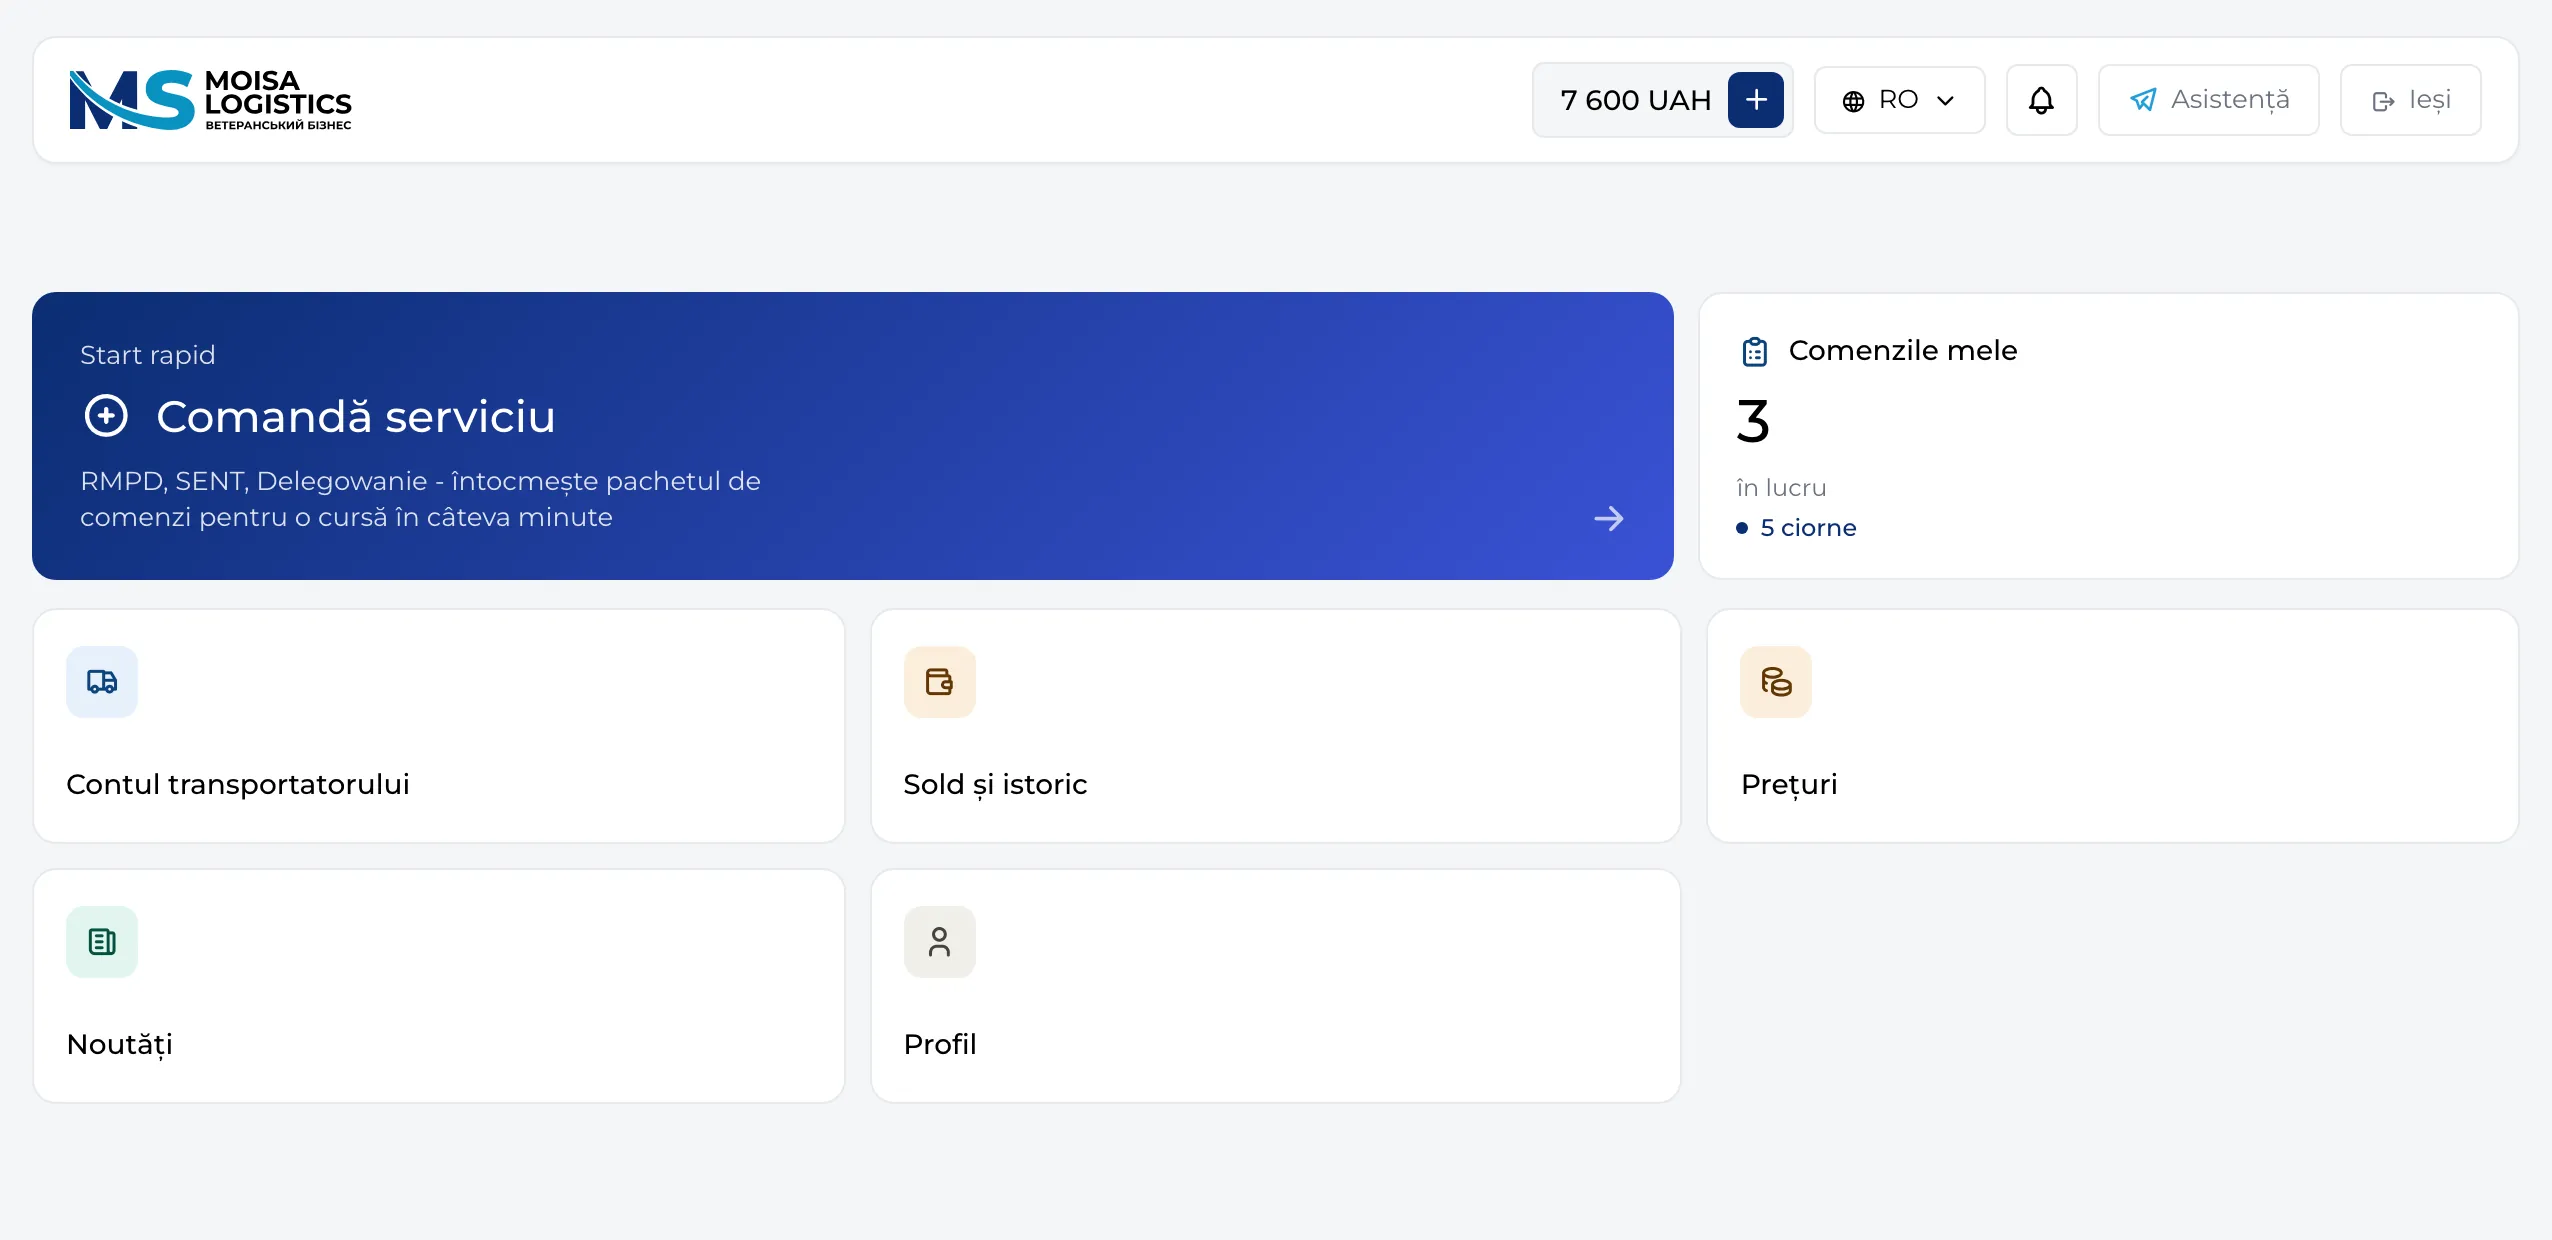Open Noutăți news card

pos(439,986)
